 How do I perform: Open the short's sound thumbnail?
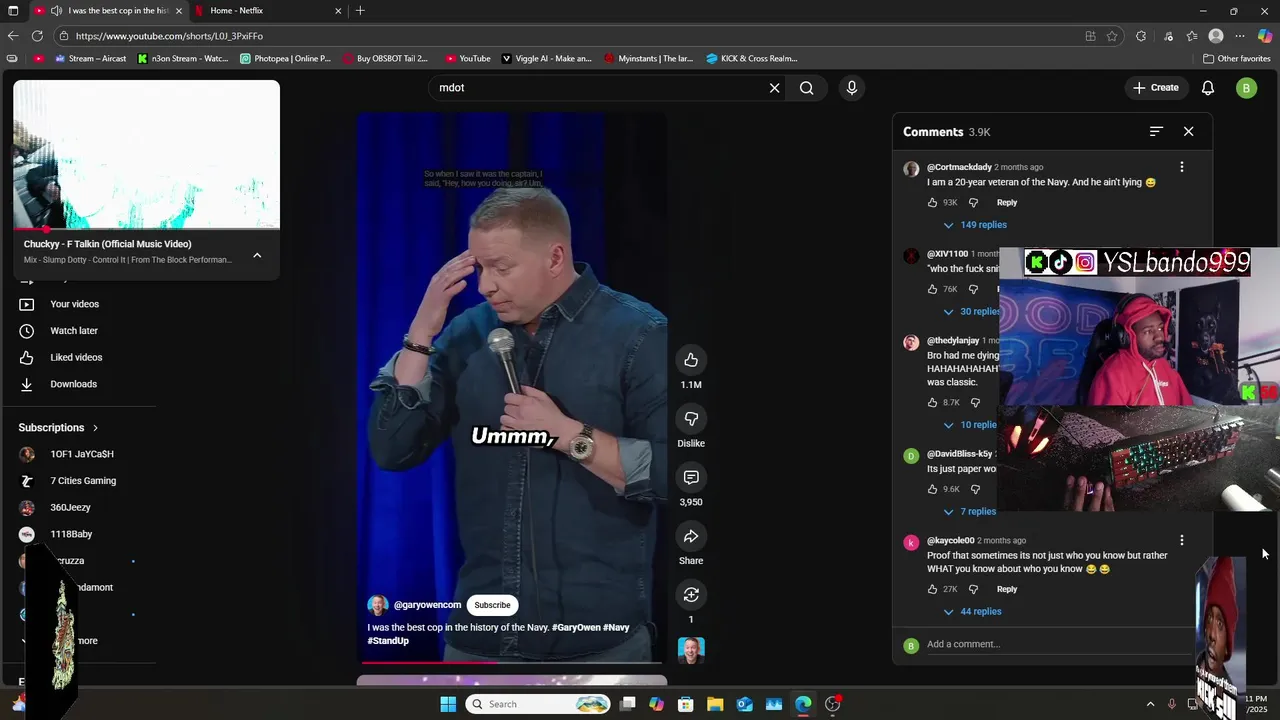click(x=691, y=650)
